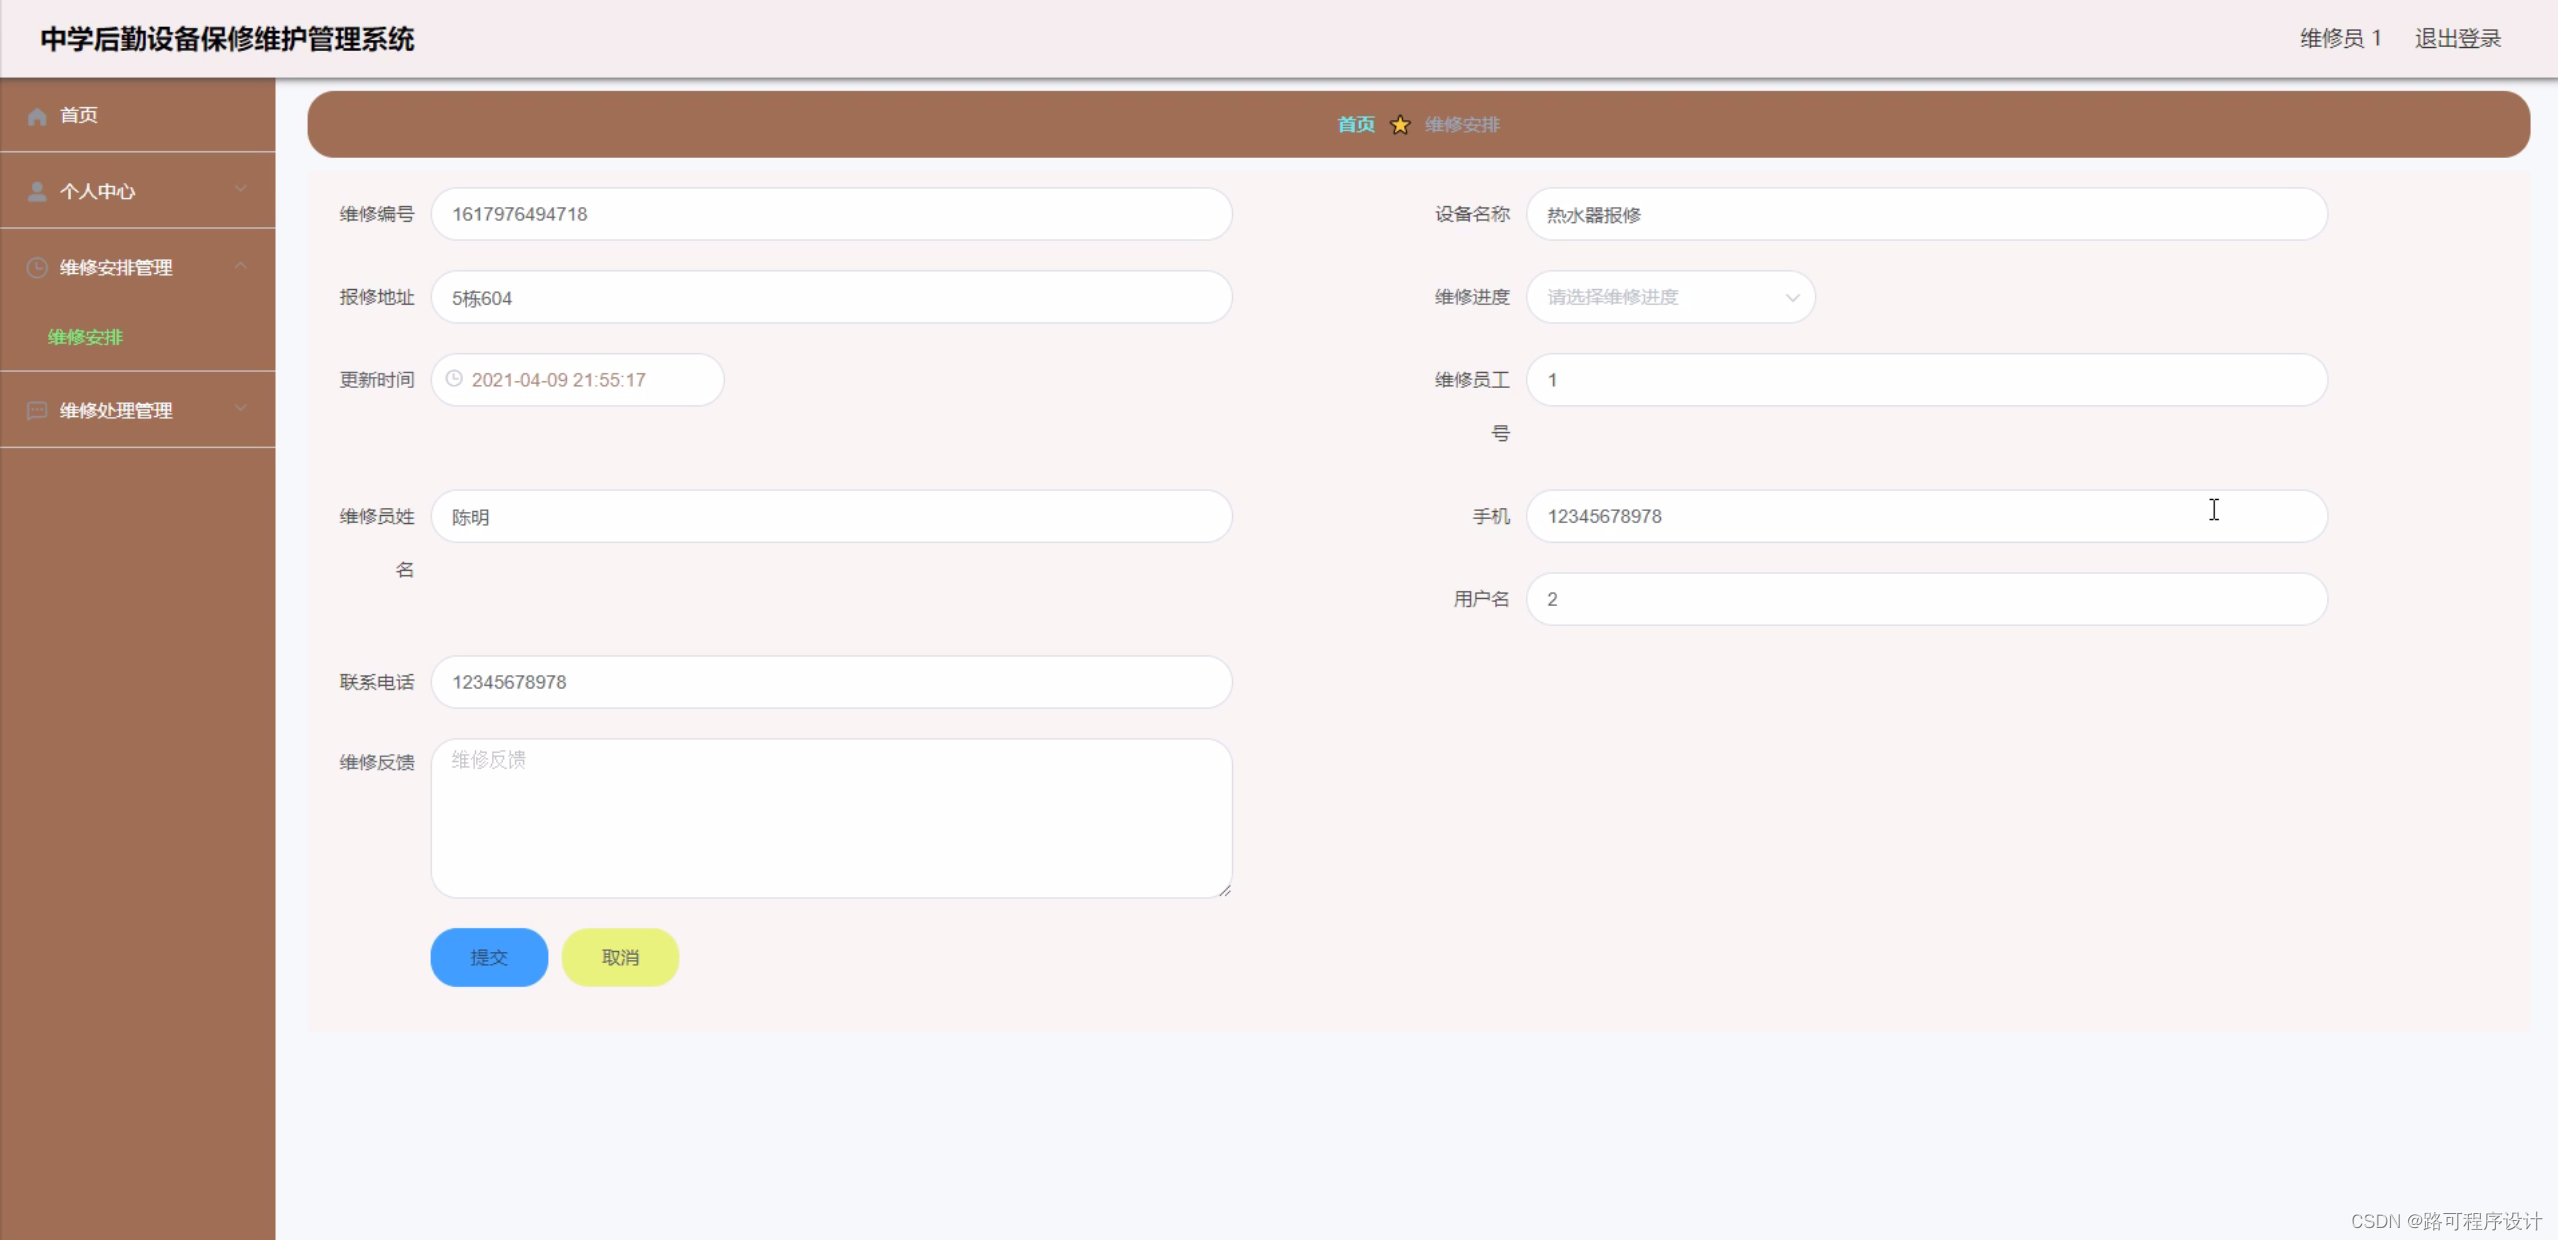2558x1240 pixels.
Task: Click the person icon beside 个人中心
Action: pos(37,191)
